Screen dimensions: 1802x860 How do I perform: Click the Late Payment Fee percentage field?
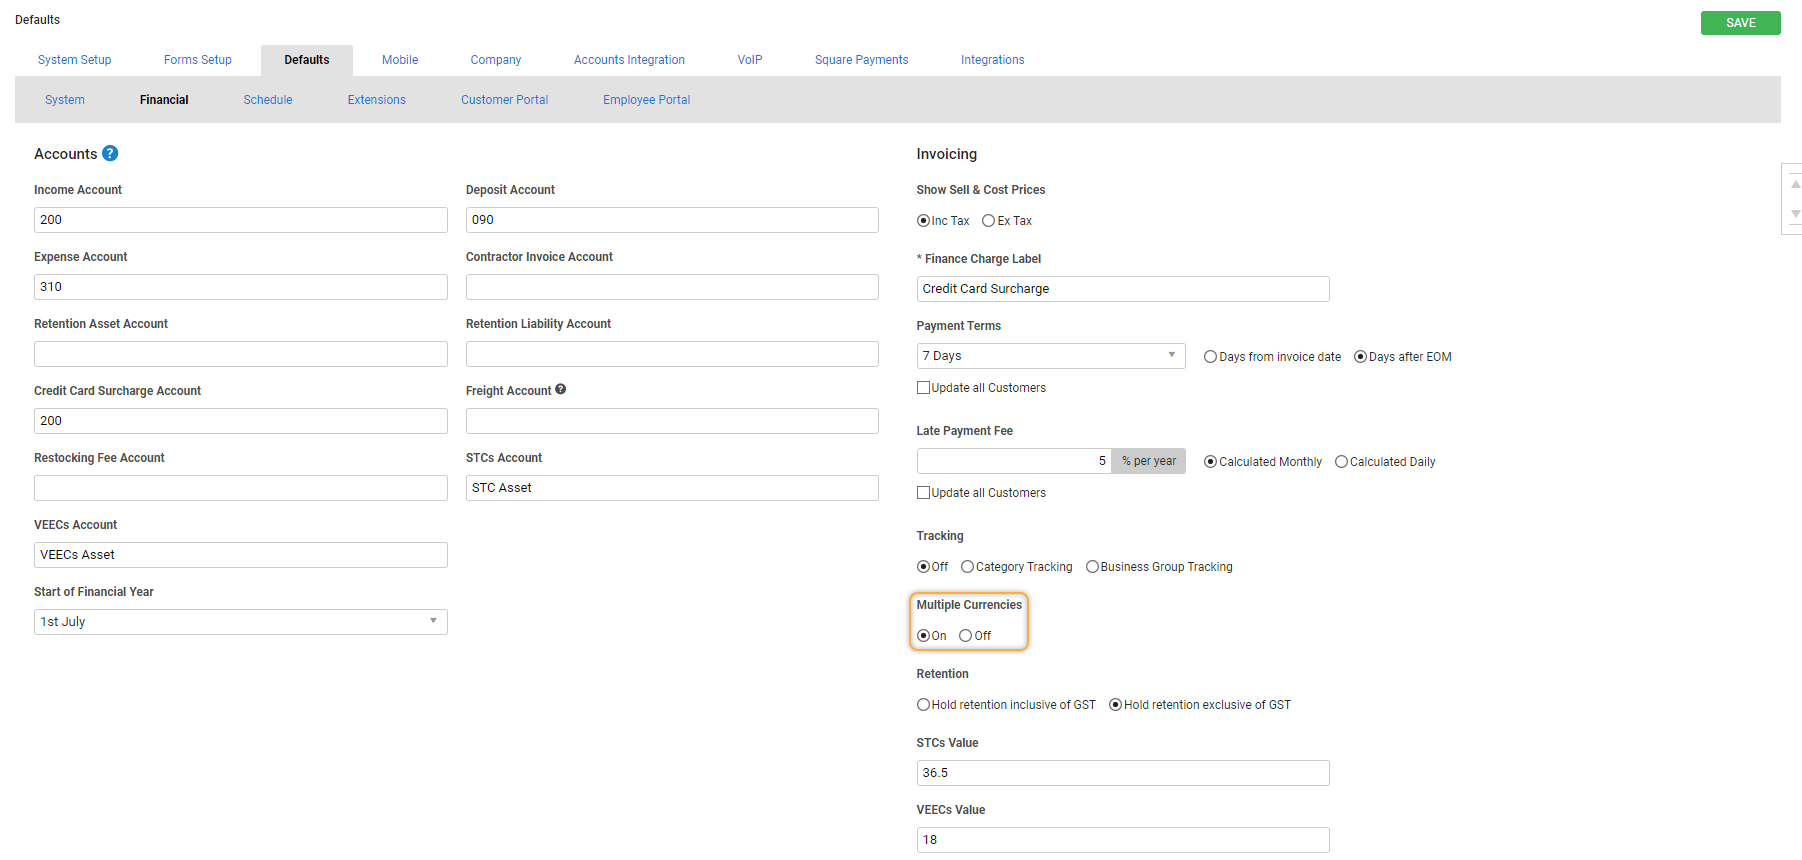(1014, 461)
